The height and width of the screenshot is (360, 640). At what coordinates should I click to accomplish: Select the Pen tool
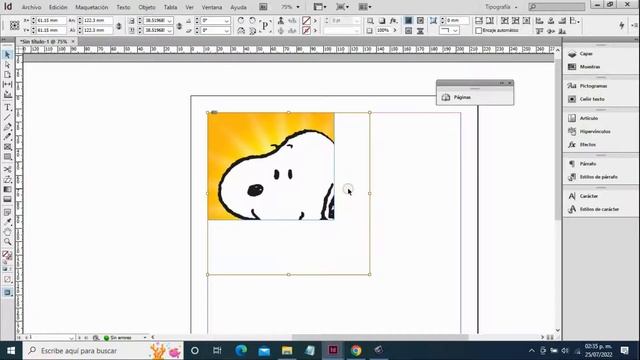click(7, 127)
